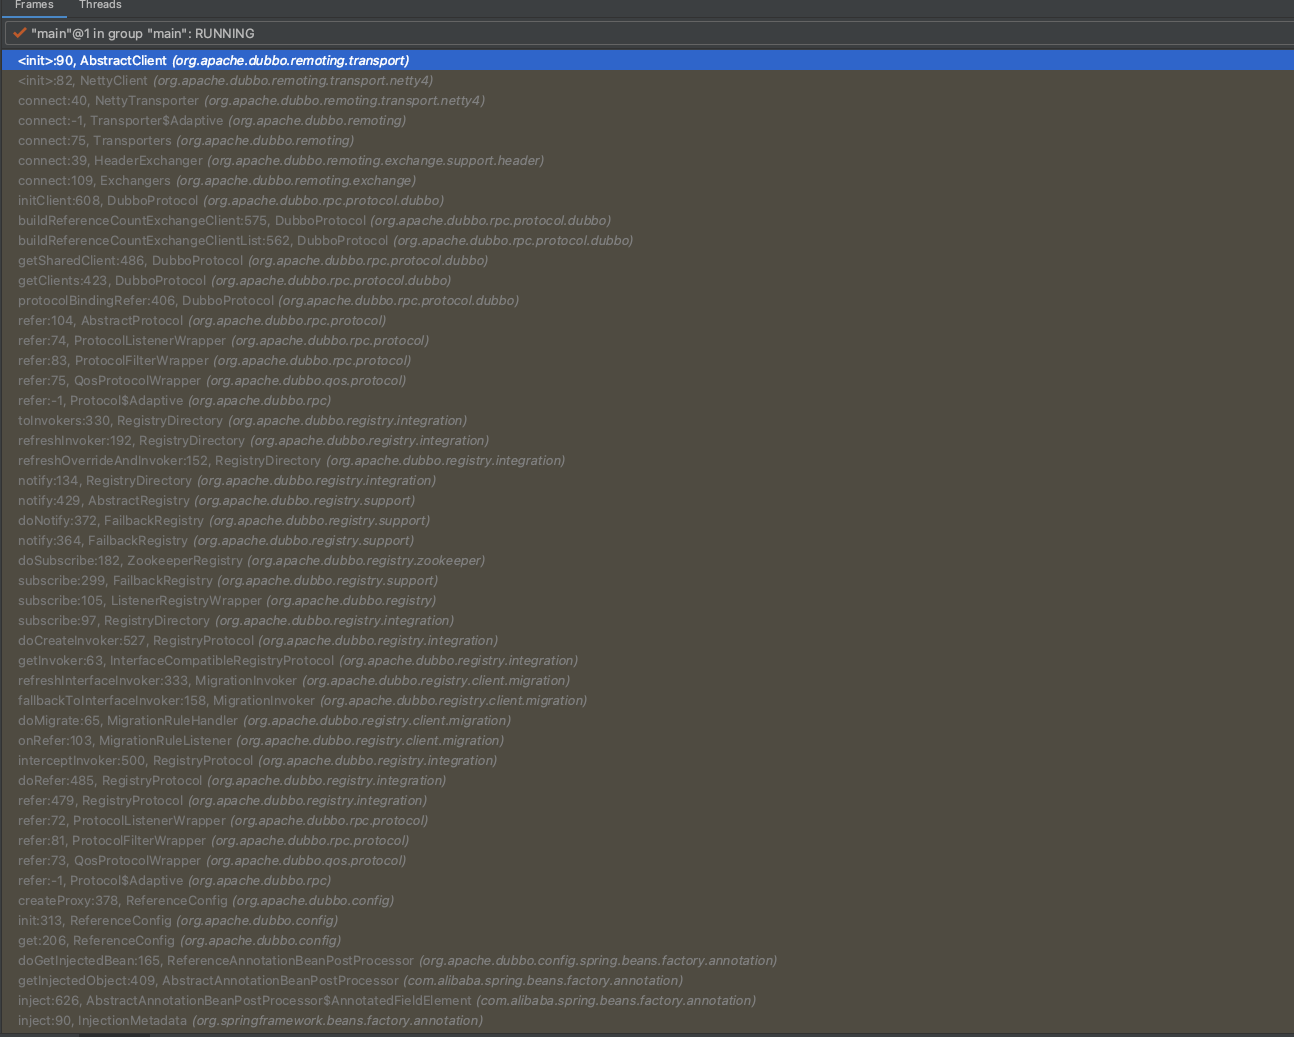Select frame refreshInvoker:192, RegistryDirectory
Image resolution: width=1294 pixels, height=1037 pixels.
pyautogui.click(x=647, y=440)
